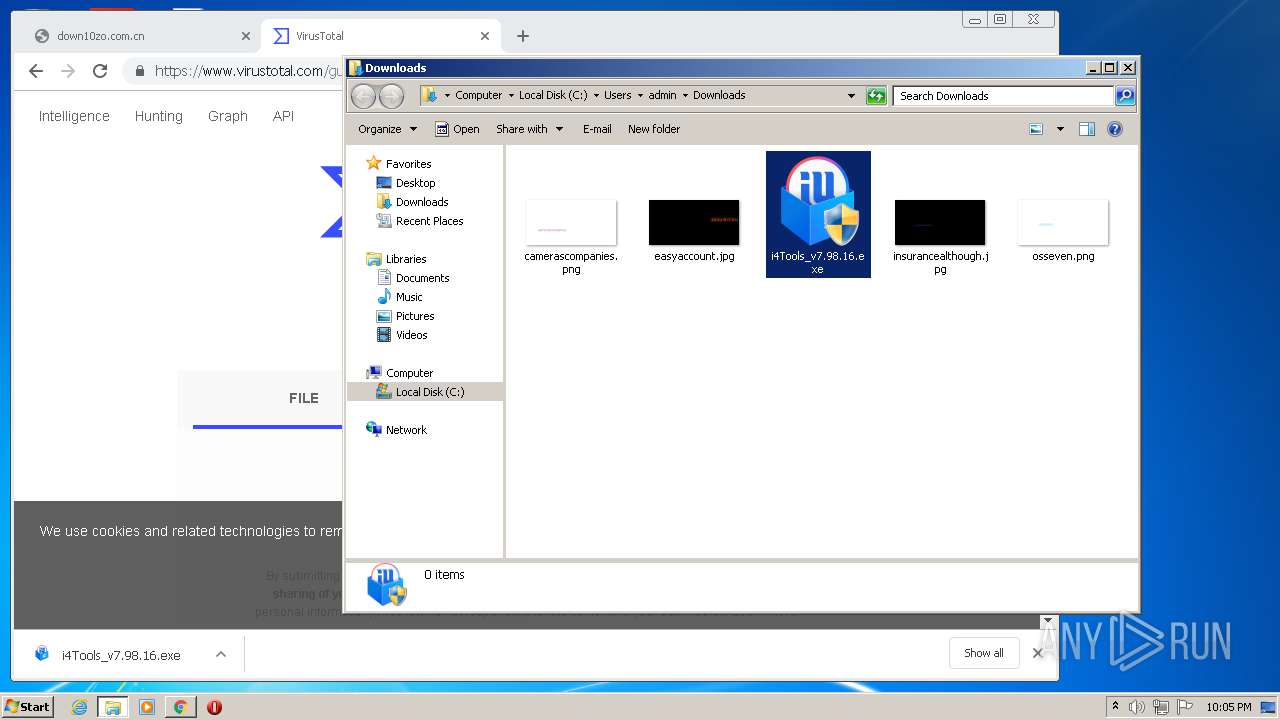Open Graph on VirusTotal page
1280x720 pixels.
[x=228, y=116]
